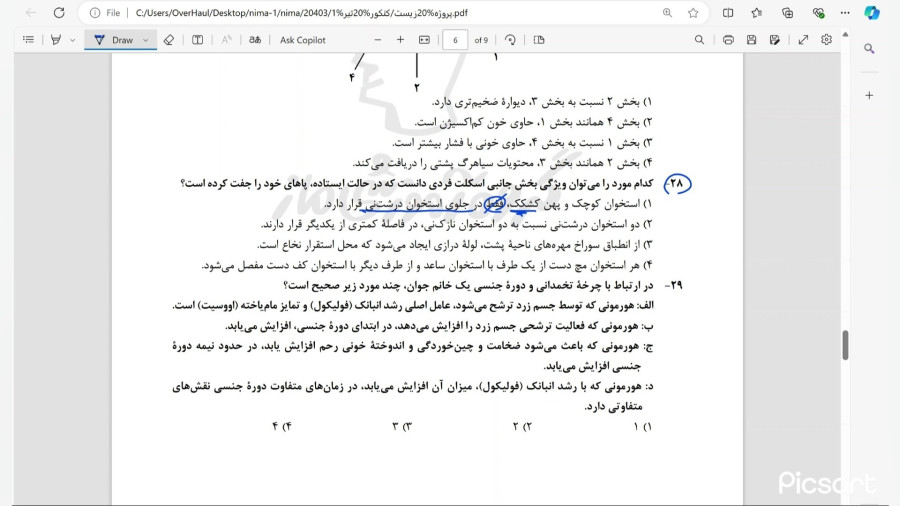Print the PDF document
900x506 pixels.
pos(728,40)
